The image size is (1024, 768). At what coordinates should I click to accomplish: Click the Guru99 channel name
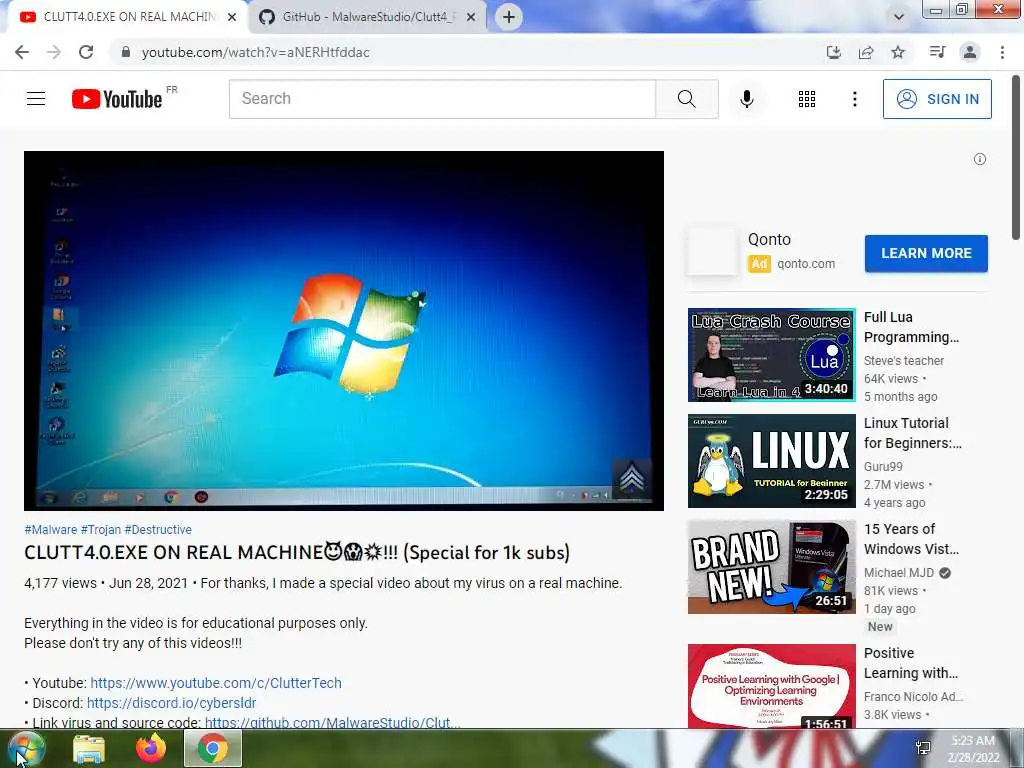(883, 467)
